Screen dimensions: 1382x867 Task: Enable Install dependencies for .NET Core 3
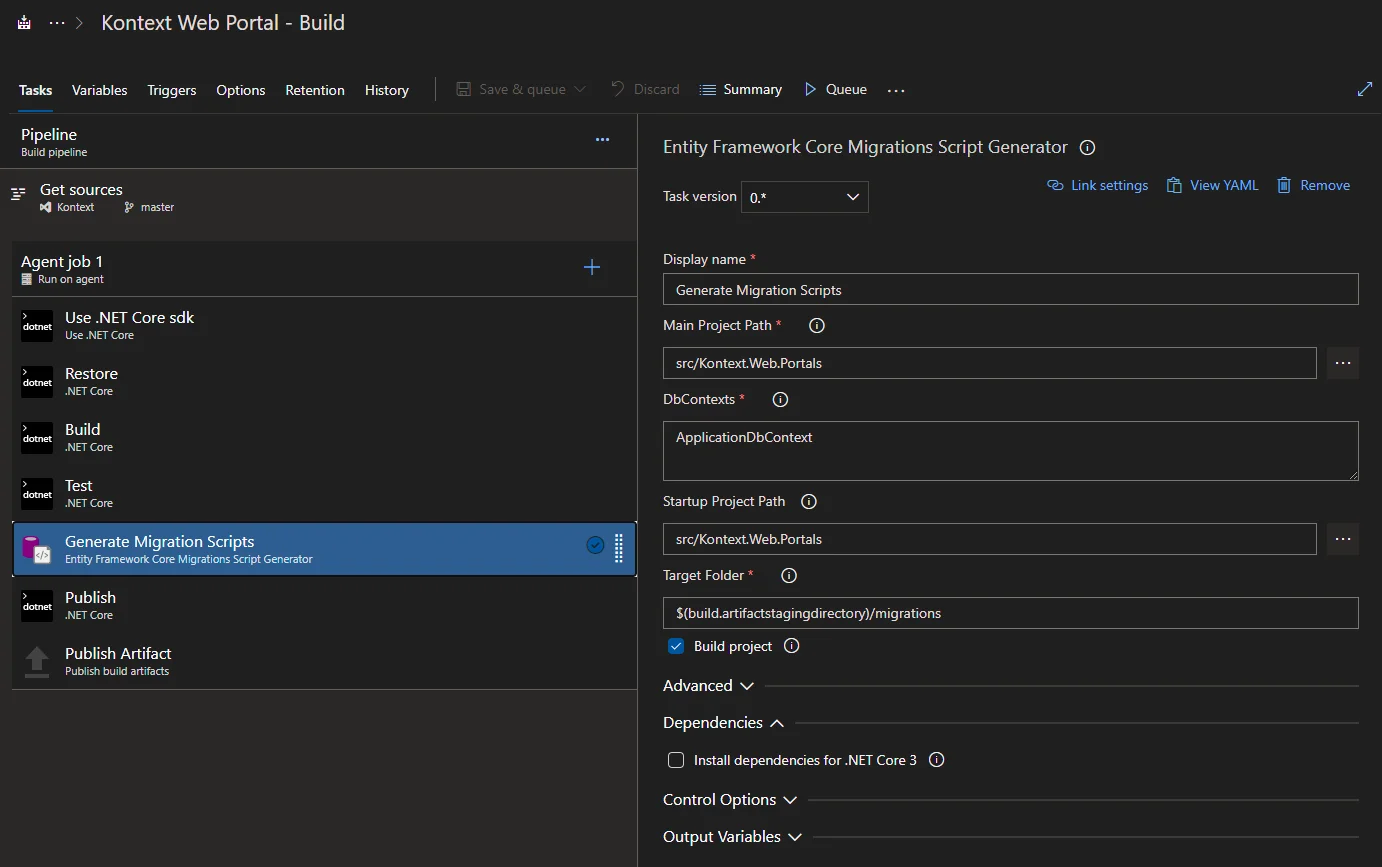[x=676, y=760]
